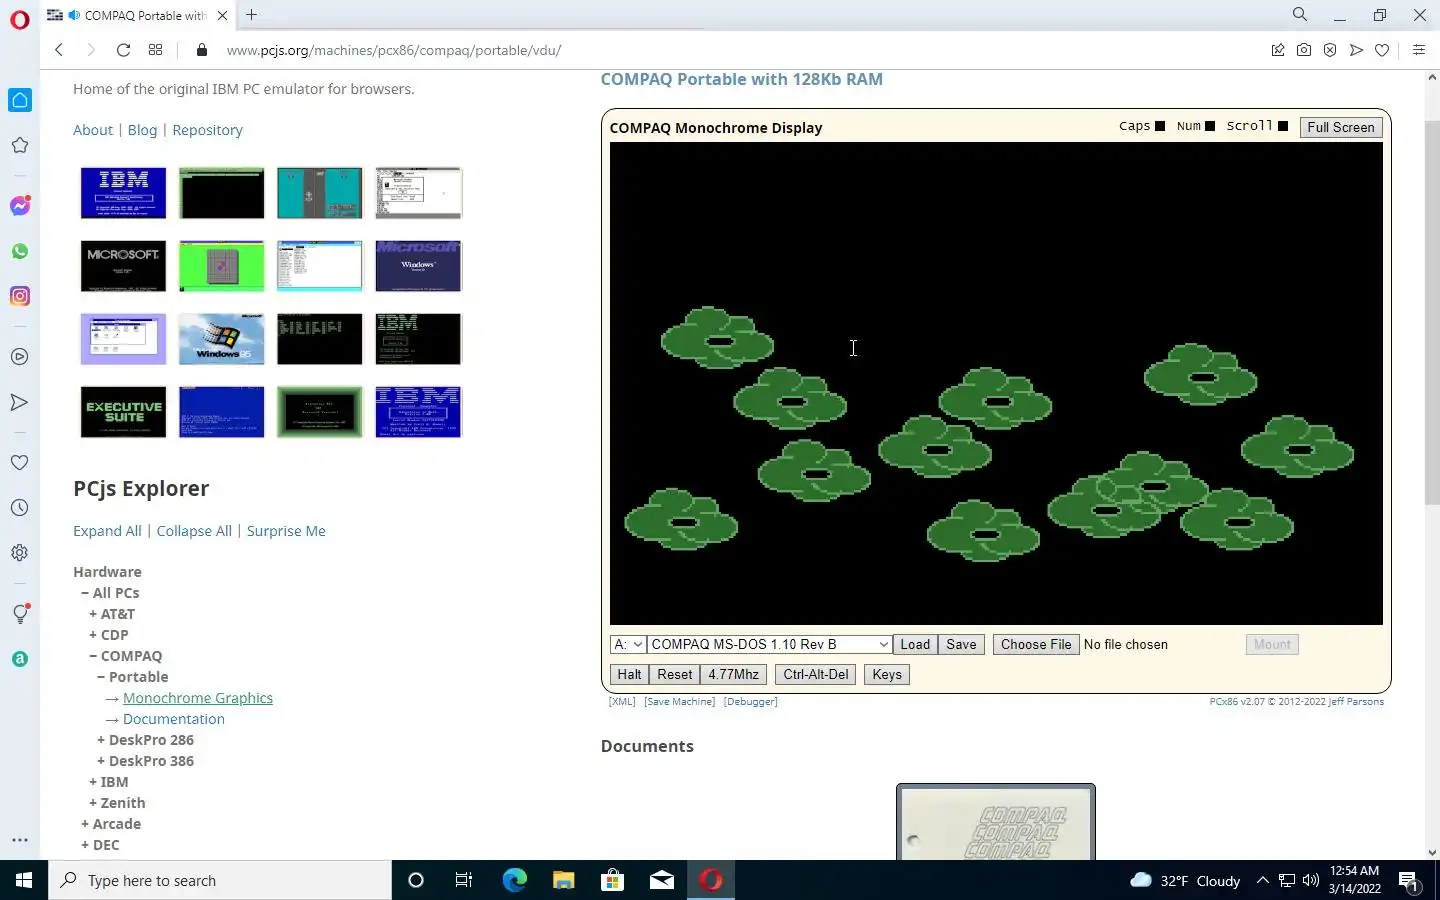Open speed dial grid icon
1440x900 pixels.
click(x=155, y=50)
